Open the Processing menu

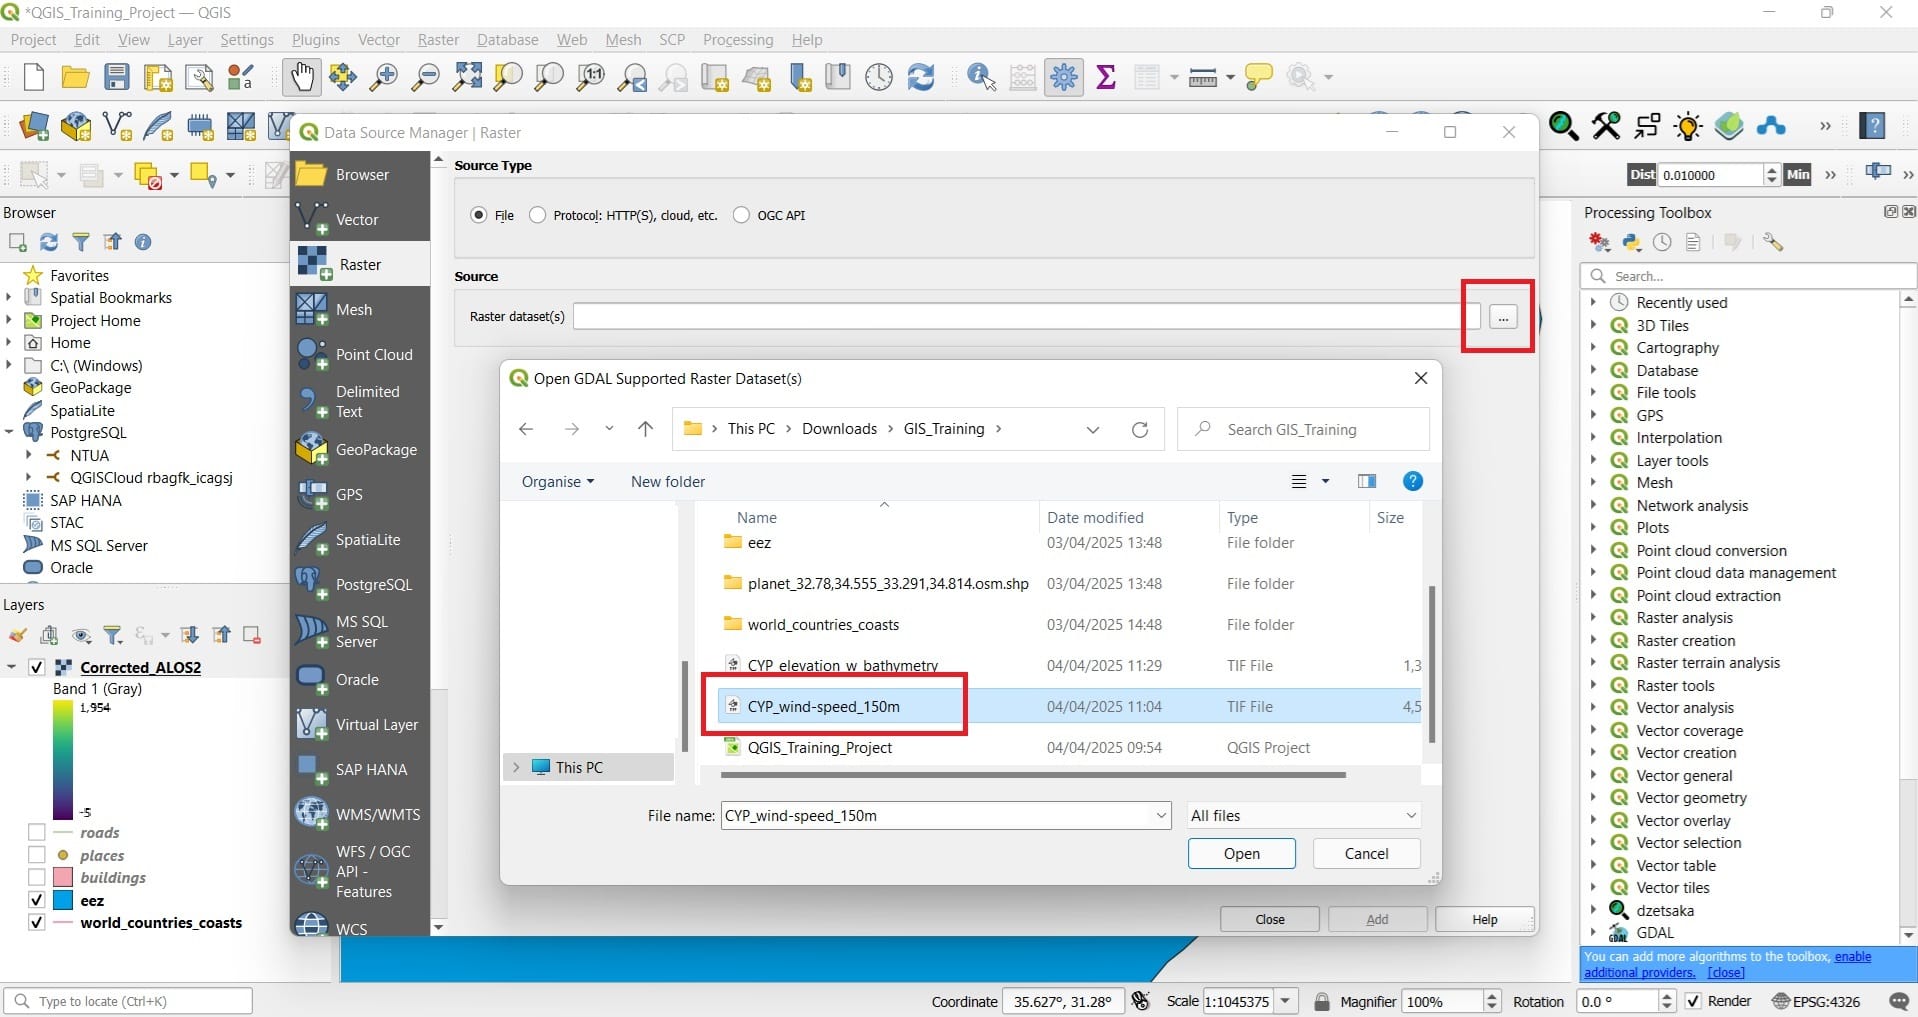pos(738,40)
